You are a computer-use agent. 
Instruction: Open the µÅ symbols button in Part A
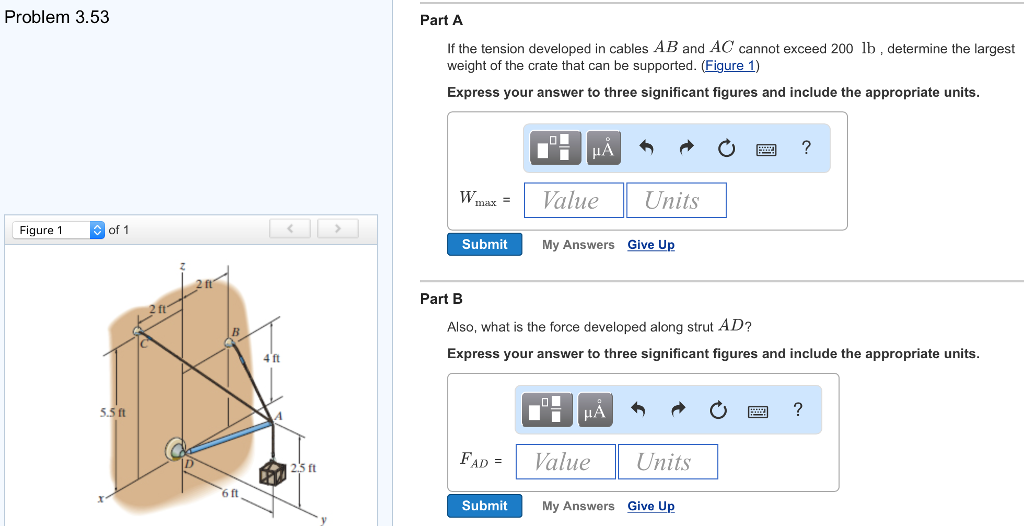pyautogui.click(x=603, y=148)
